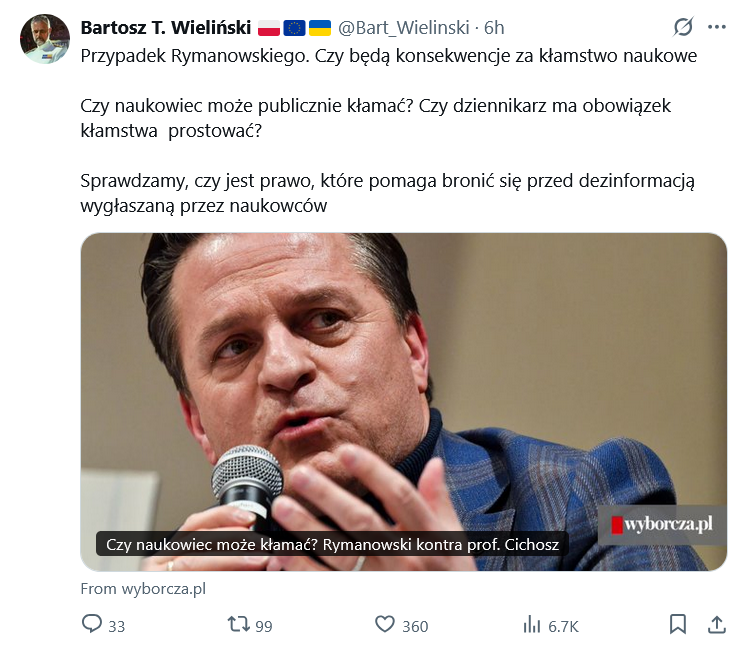Follow the 'From wyborcza.pl' source link

coord(143,589)
